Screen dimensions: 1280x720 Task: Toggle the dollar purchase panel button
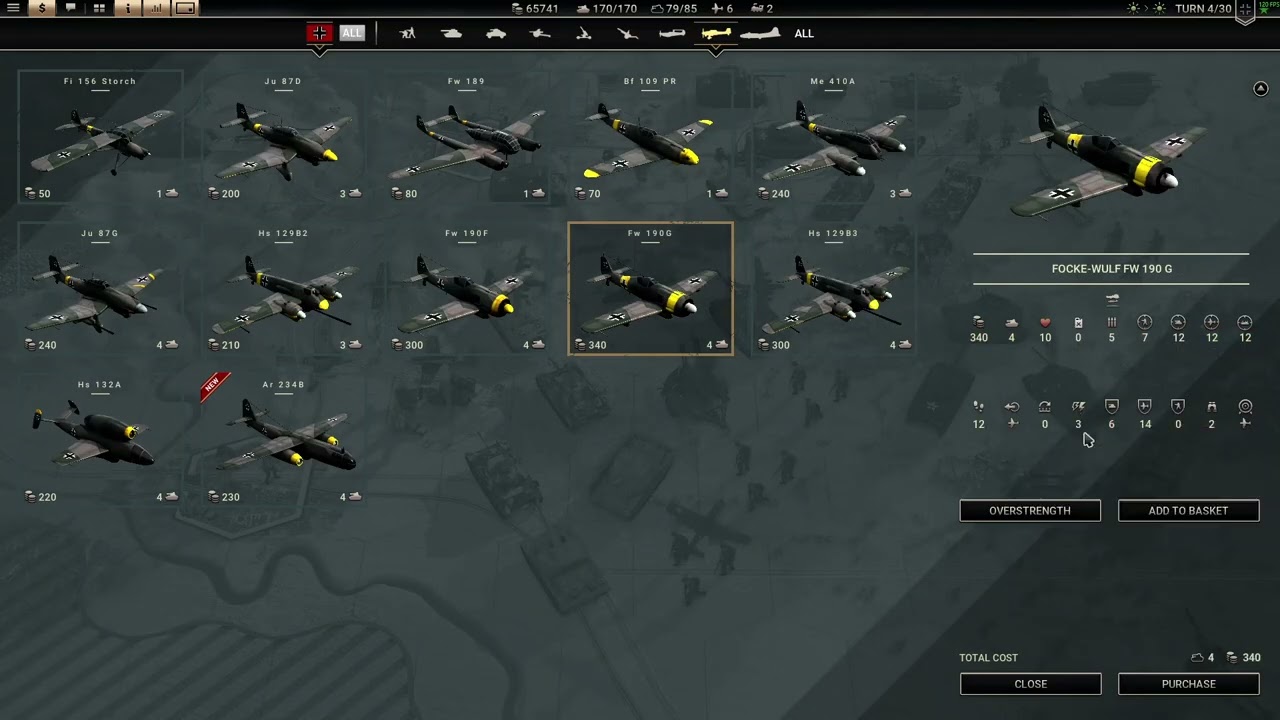[x=42, y=8]
